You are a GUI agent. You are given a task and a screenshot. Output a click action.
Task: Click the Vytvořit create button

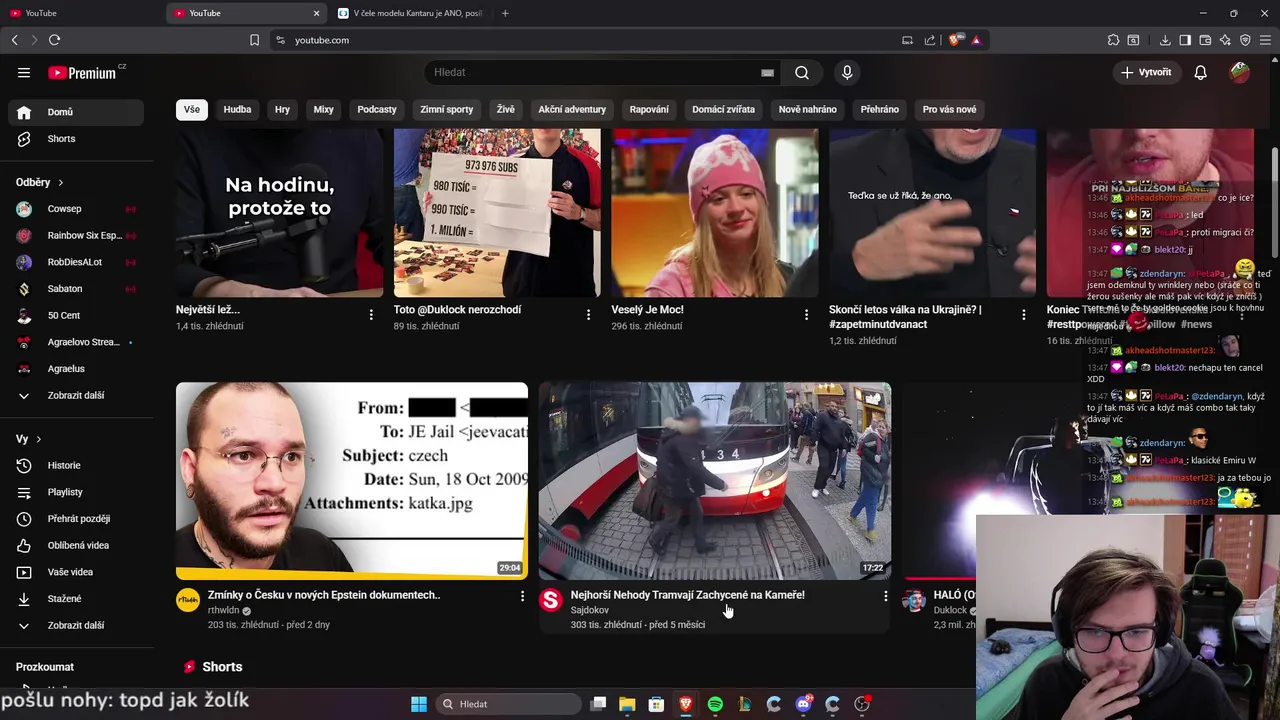click(x=1146, y=72)
